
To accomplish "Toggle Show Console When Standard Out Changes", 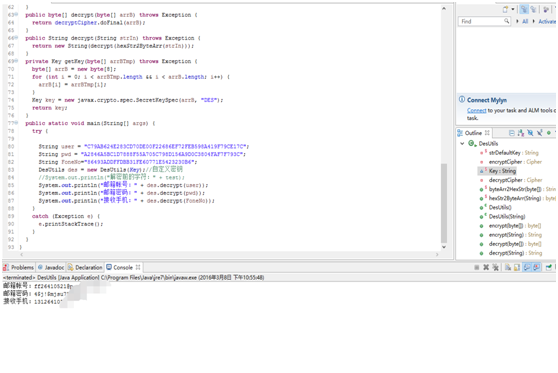I will point(526,267).
